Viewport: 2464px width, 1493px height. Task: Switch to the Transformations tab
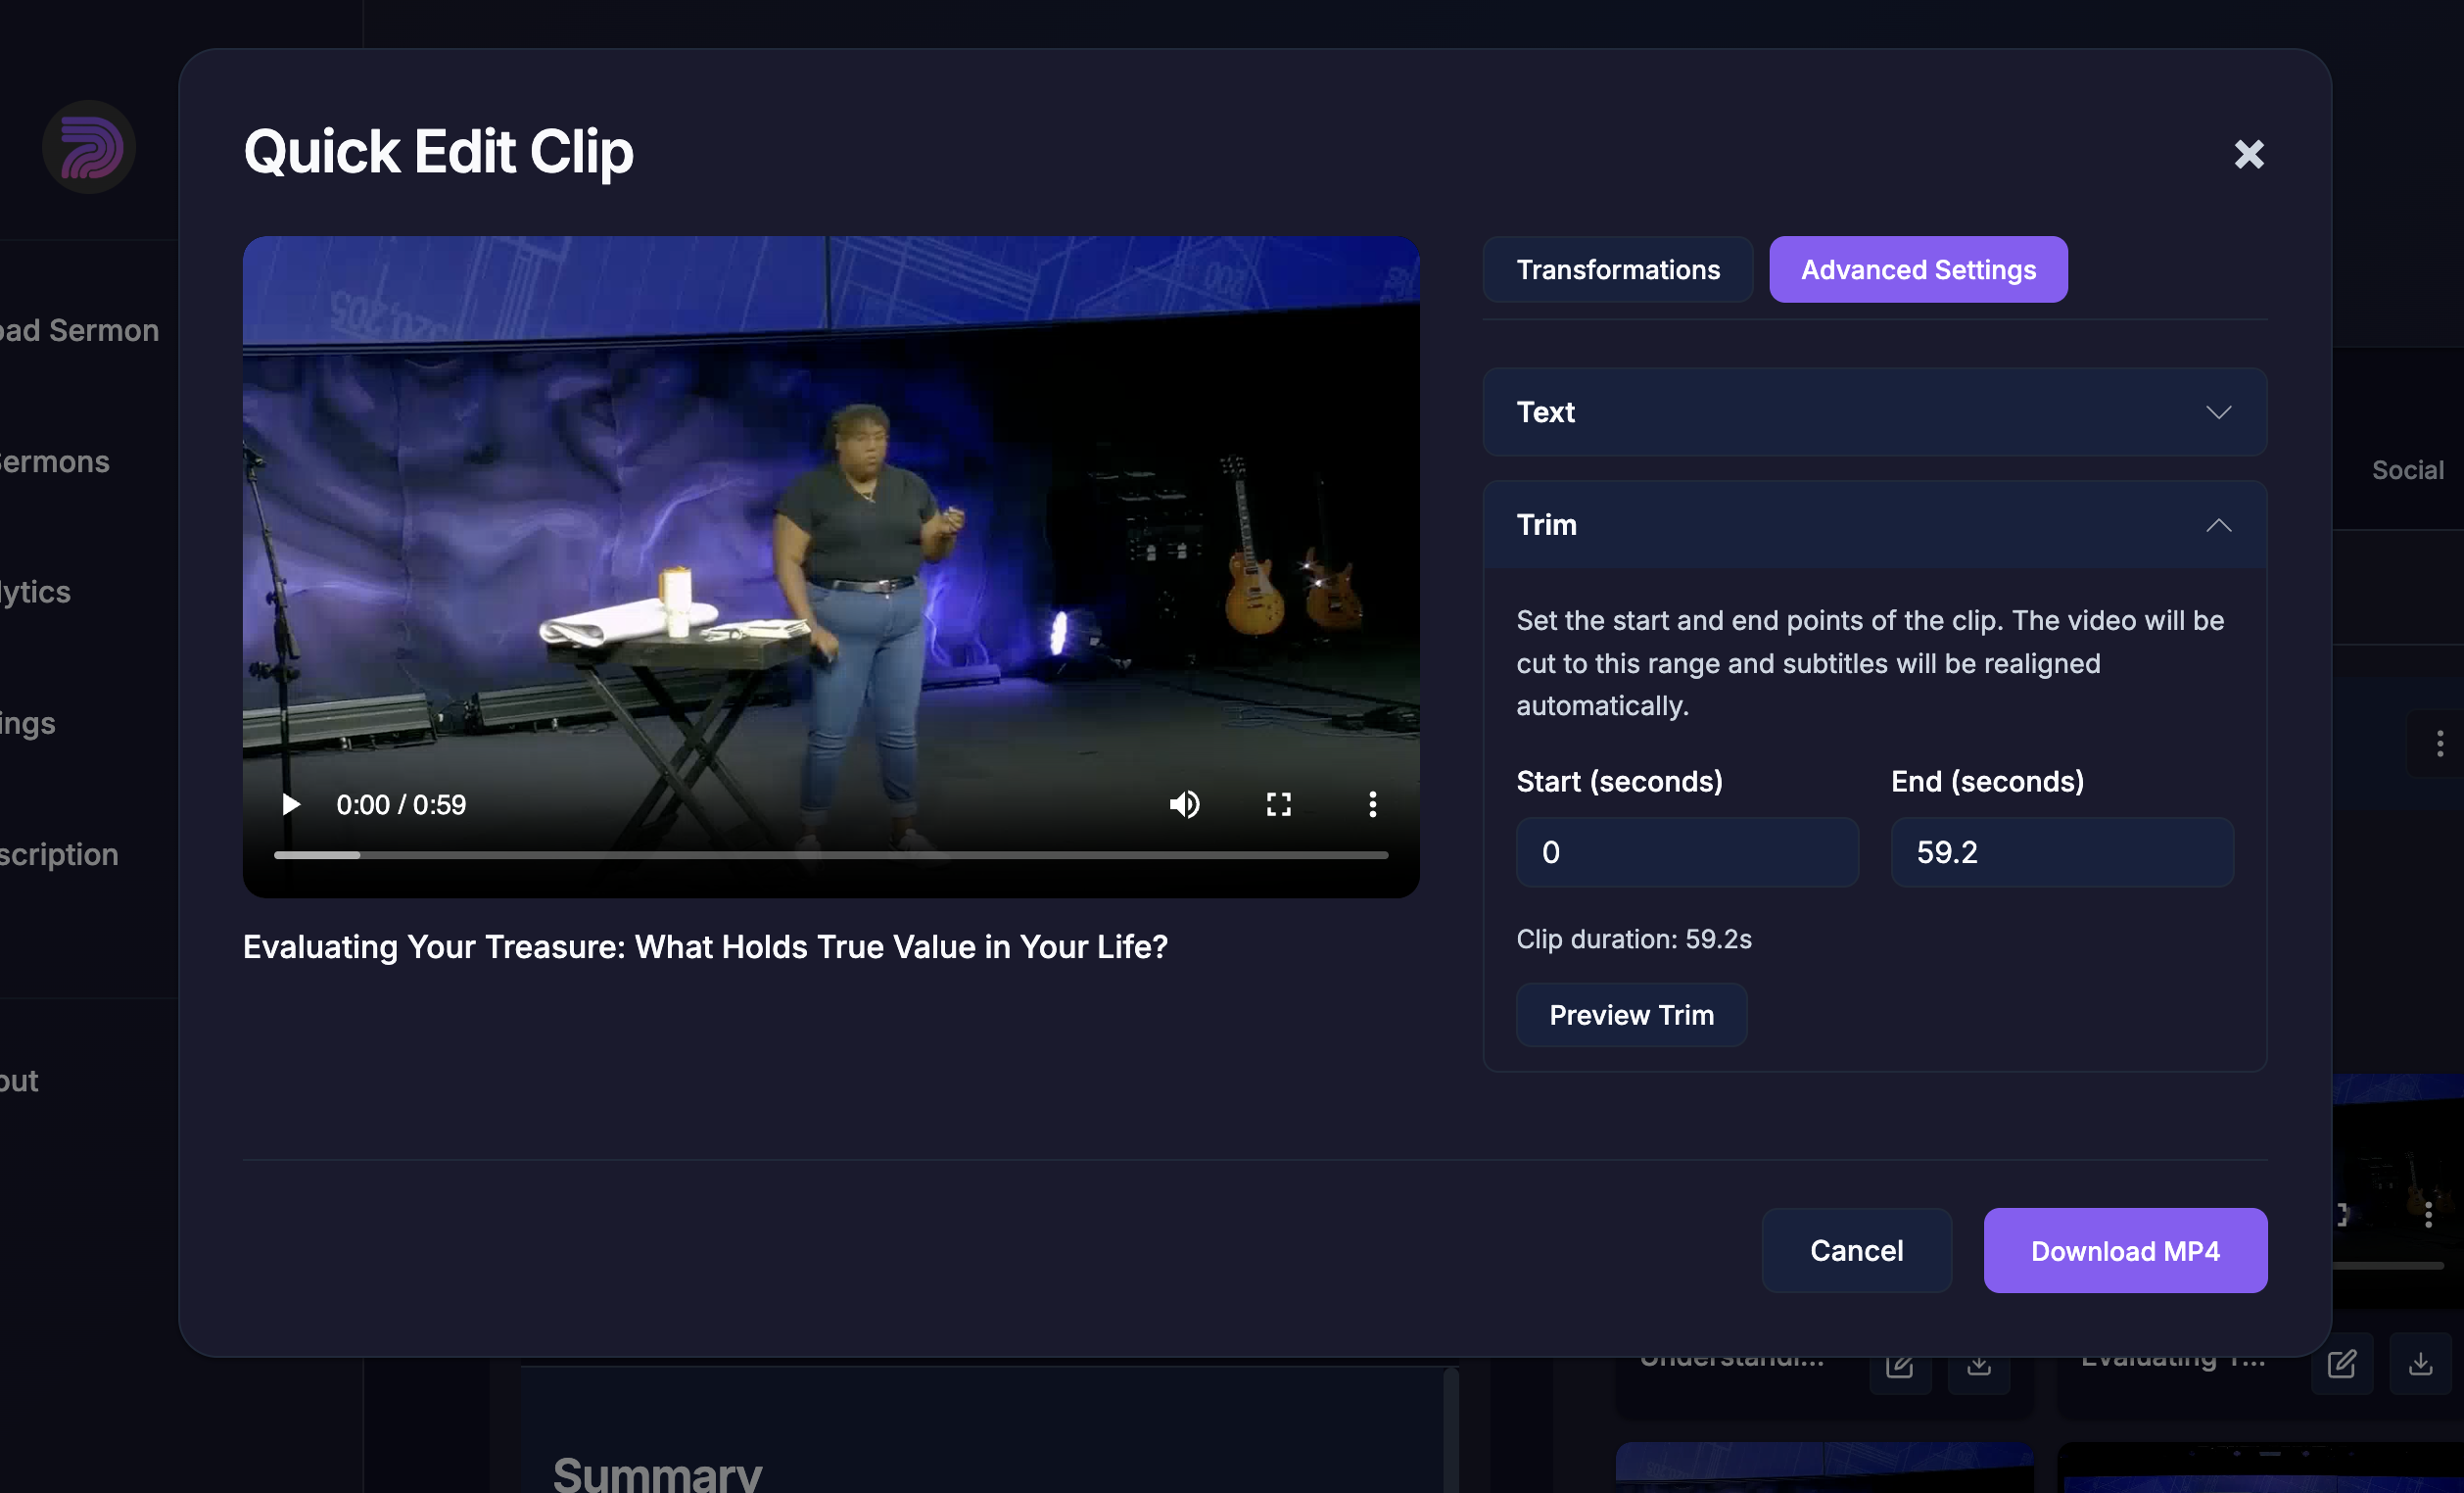click(1617, 270)
